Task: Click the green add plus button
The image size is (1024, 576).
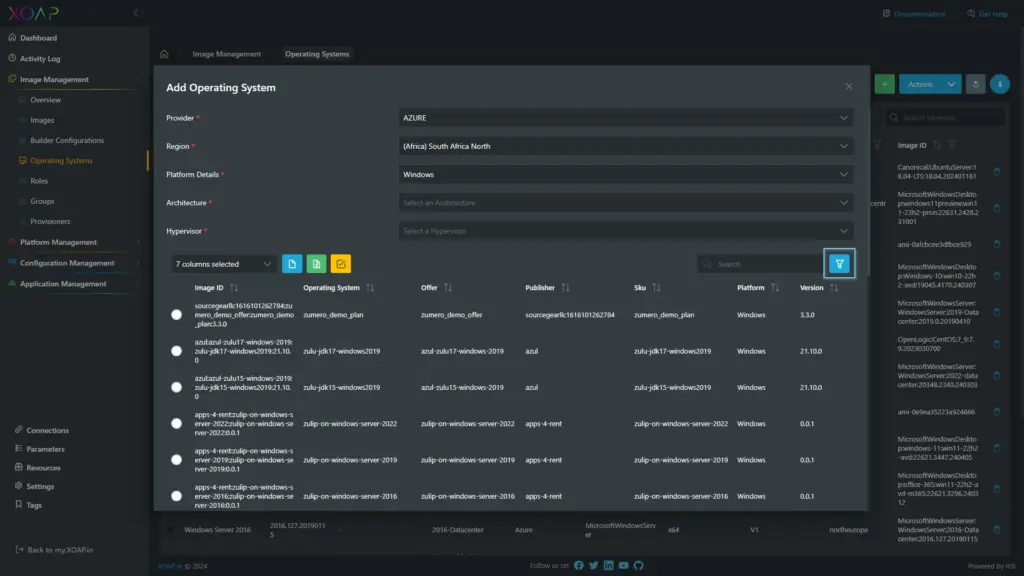Action: [x=884, y=84]
